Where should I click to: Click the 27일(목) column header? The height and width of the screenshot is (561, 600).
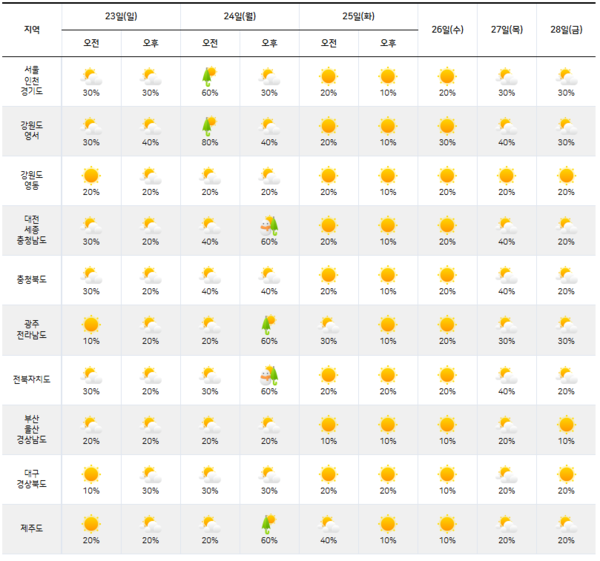pos(507,29)
